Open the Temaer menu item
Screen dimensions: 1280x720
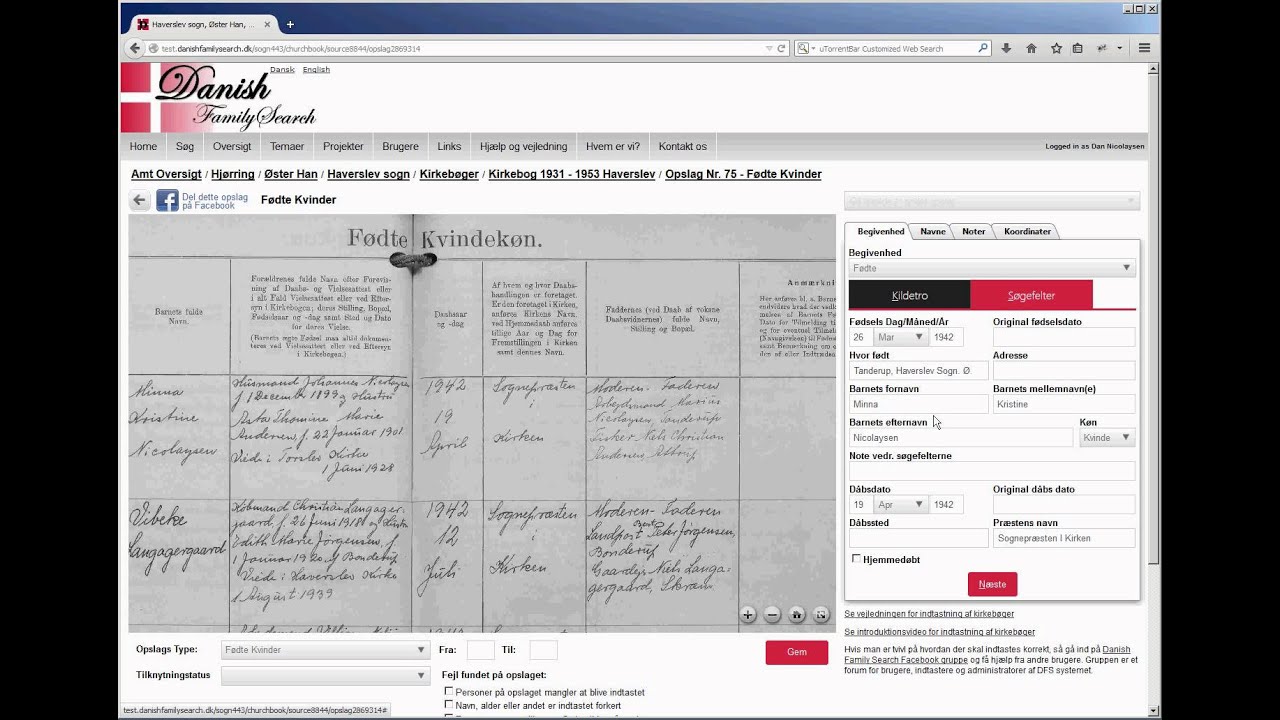click(287, 146)
